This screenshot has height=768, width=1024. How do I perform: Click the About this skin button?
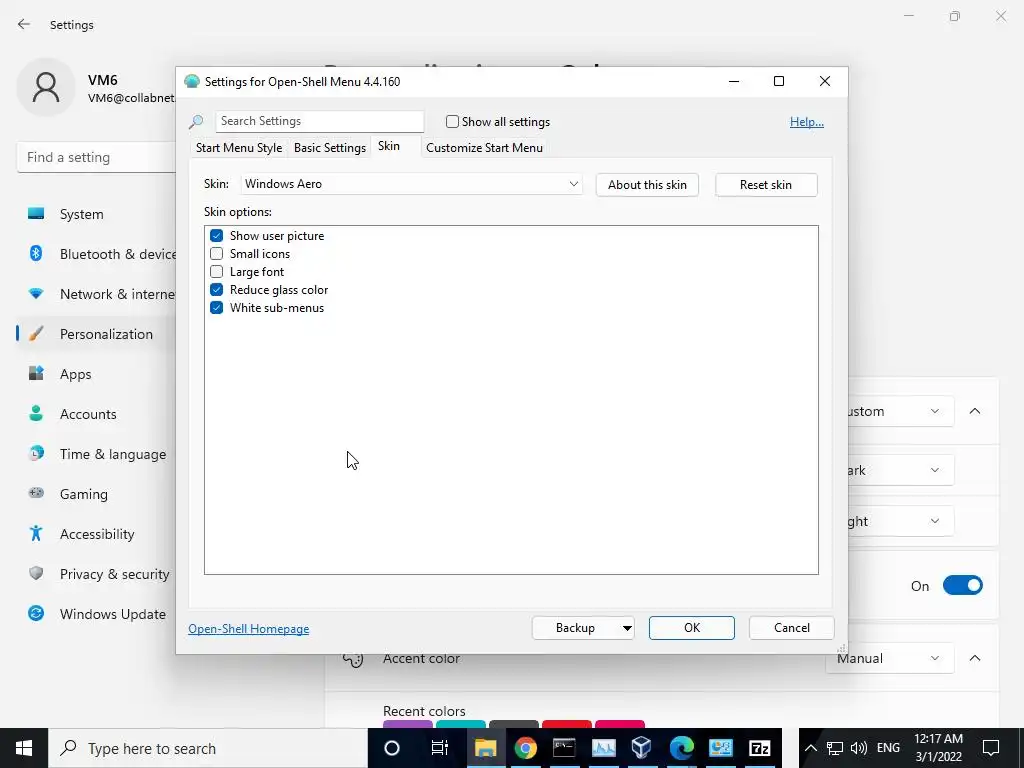coord(647,185)
